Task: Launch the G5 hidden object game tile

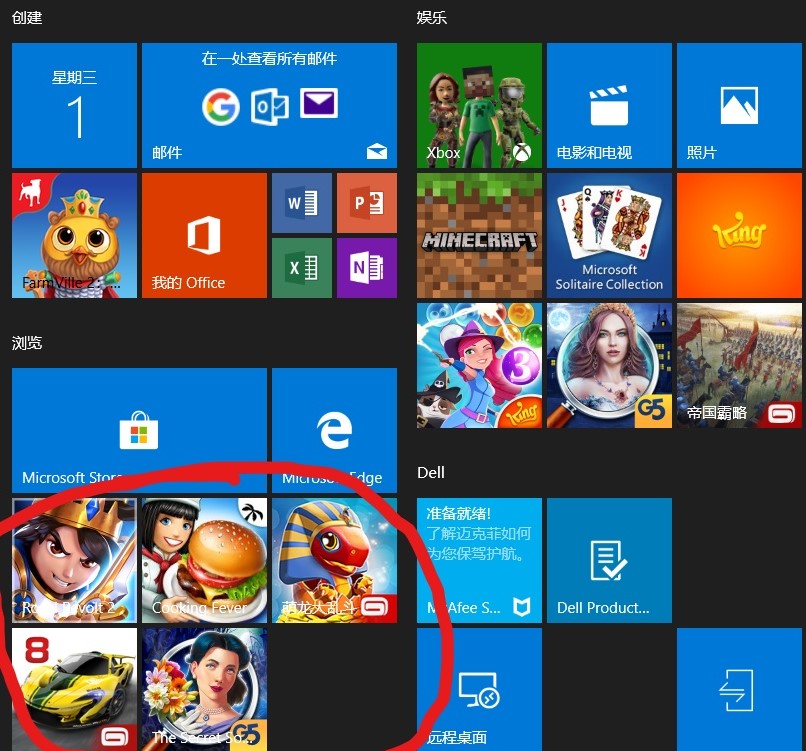Action: tap(609, 365)
